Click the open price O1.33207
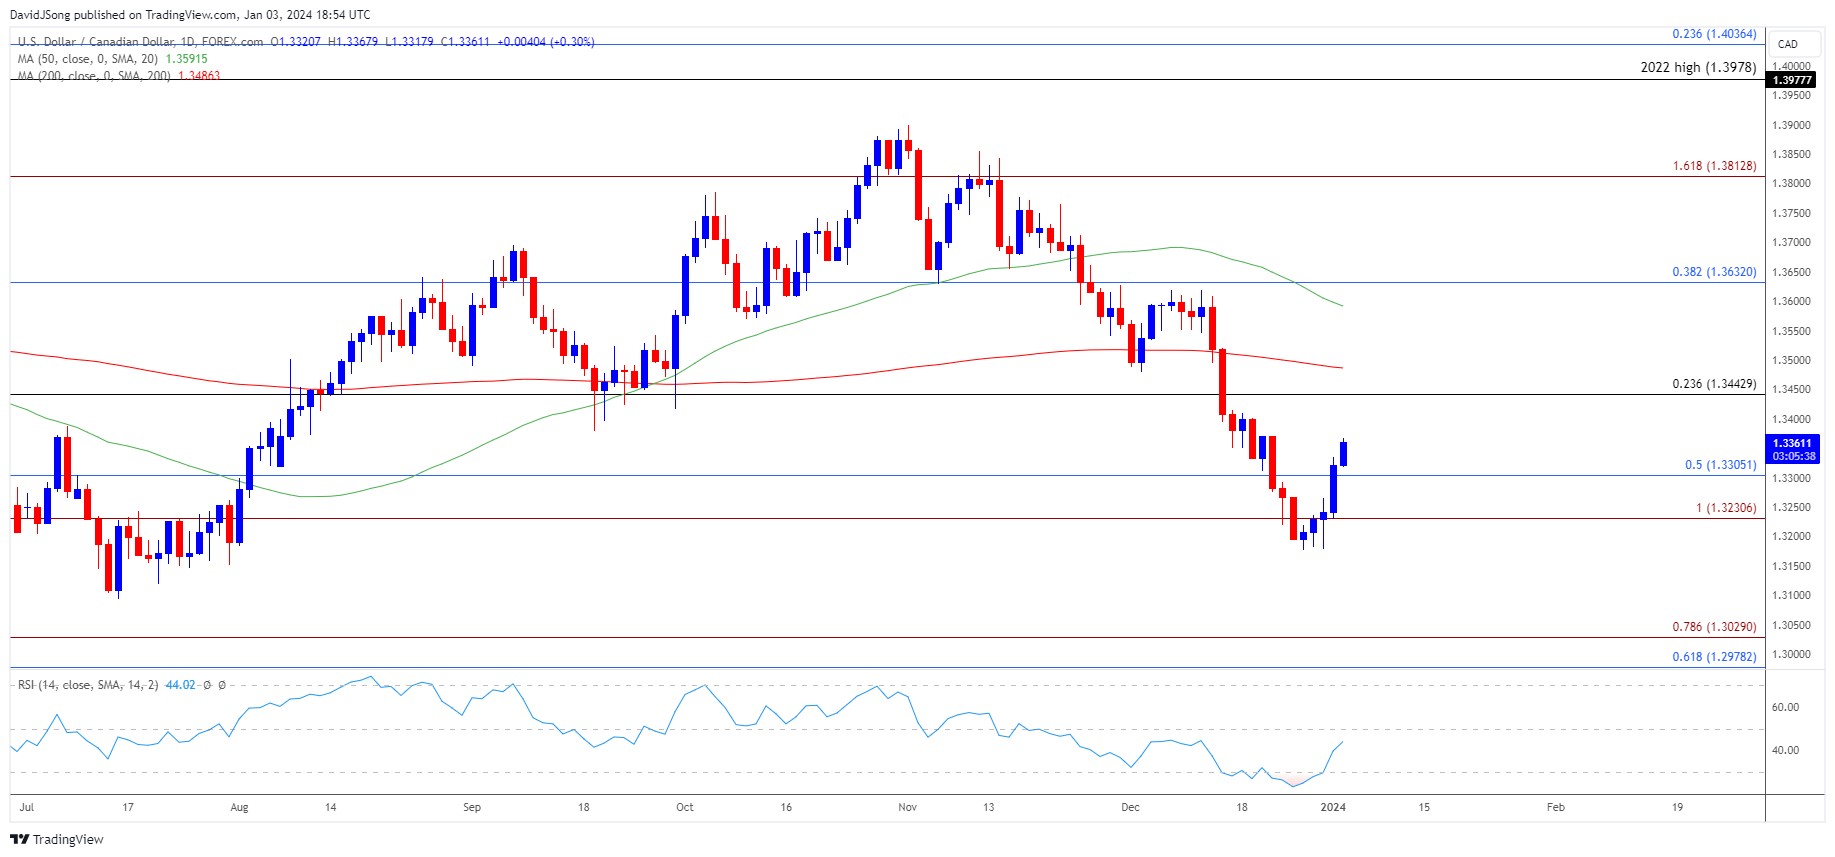The image size is (1835, 857). point(296,42)
